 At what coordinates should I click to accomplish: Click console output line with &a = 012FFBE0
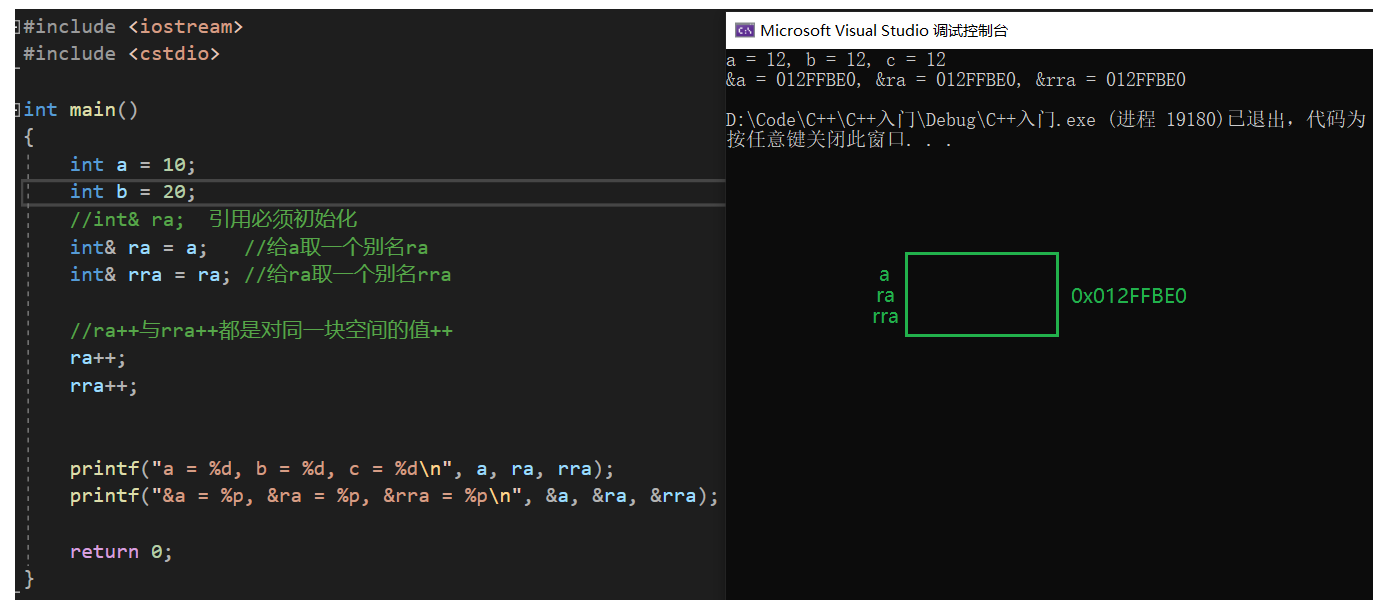[956, 80]
